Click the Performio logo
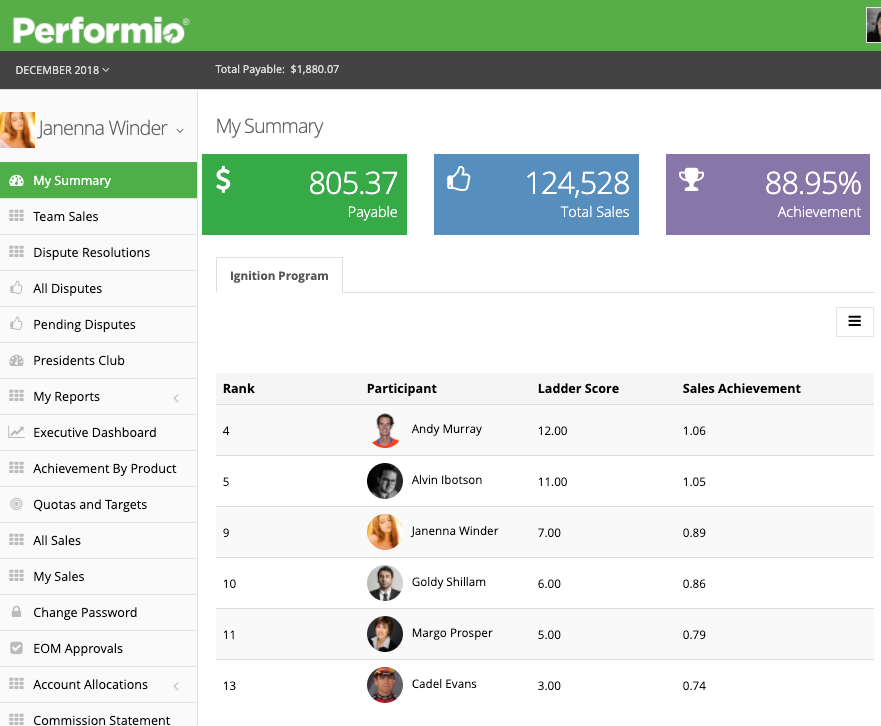Image resolution: width=881 pixels, height=726 pixels. pos(101,30)
